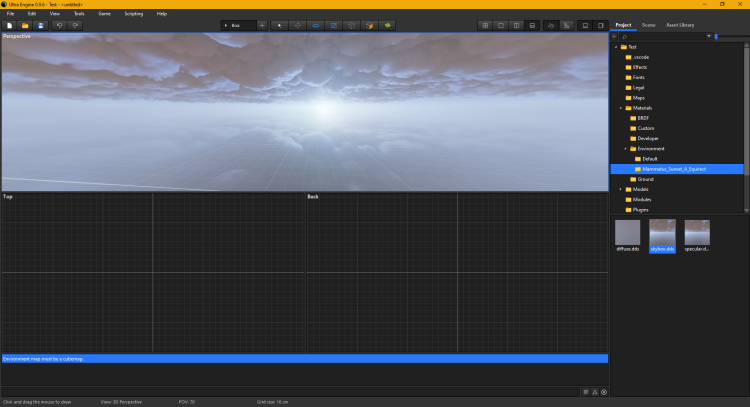
Task: Switch to the Asset Library tab
Action: coord(679,24)
